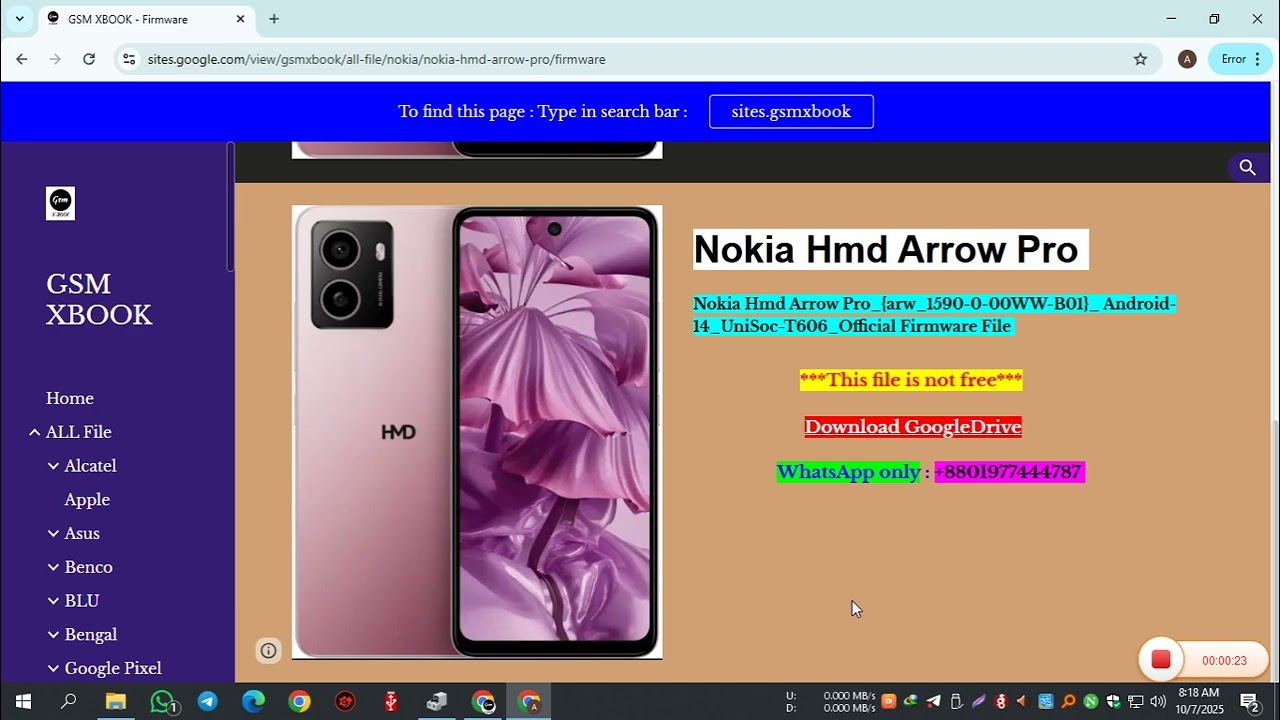Image resolution: width=1280 pixels, height=720 pixels.
Task: Open Telegram tray icon
Action: click(x=933, y=702)
